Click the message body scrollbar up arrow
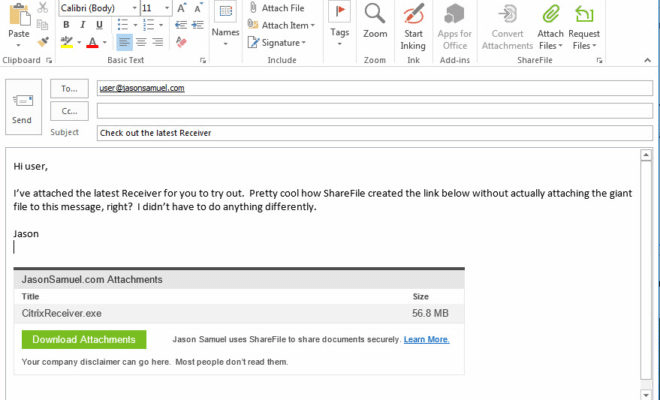Image resolution: width=660 pixels, height=400 pixels. coord(646,155)
